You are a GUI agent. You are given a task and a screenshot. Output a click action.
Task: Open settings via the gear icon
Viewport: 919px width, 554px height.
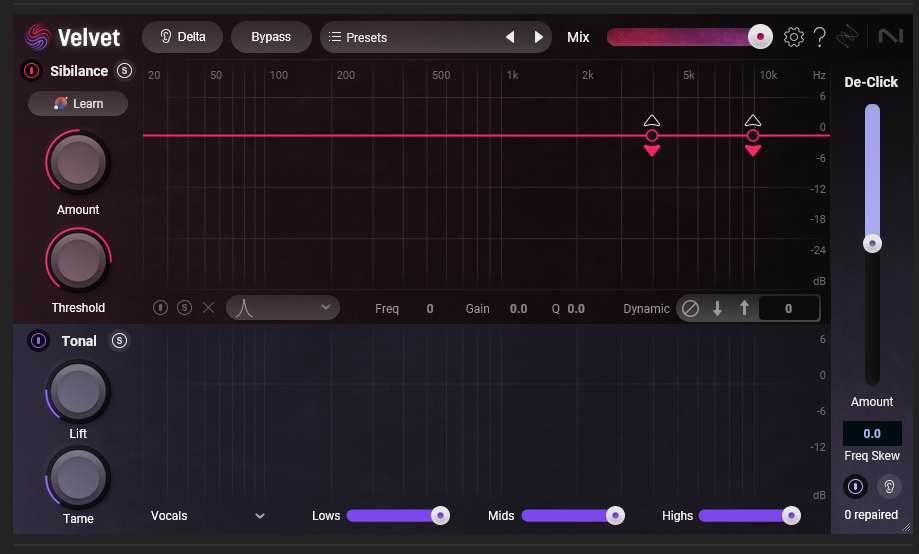[794, 37]
